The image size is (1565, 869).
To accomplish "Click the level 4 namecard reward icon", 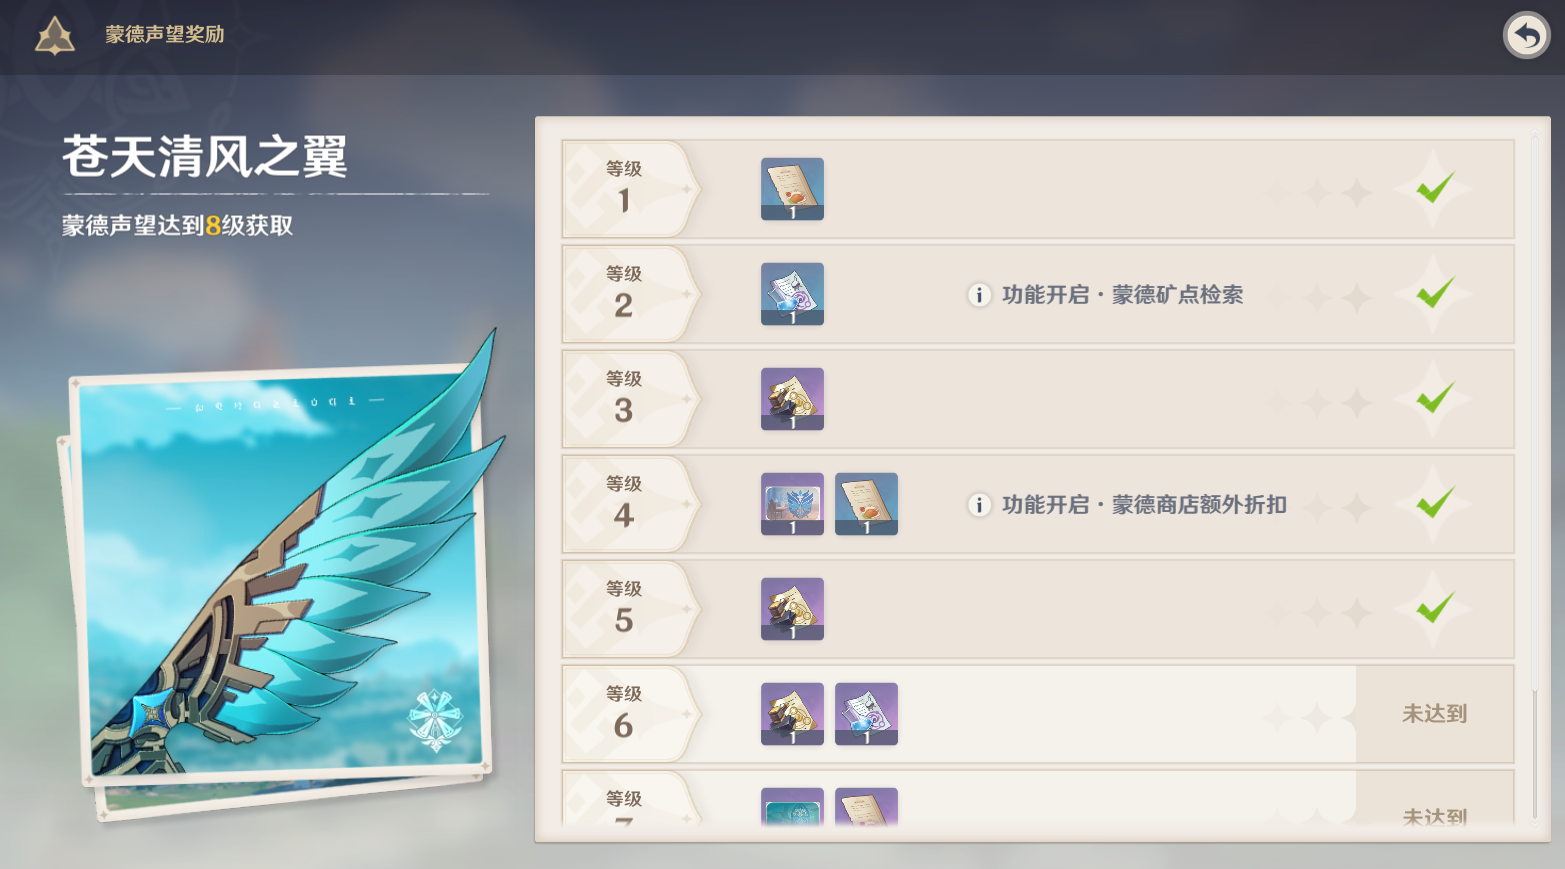I will pyautogui.click(x=792, y=504).
